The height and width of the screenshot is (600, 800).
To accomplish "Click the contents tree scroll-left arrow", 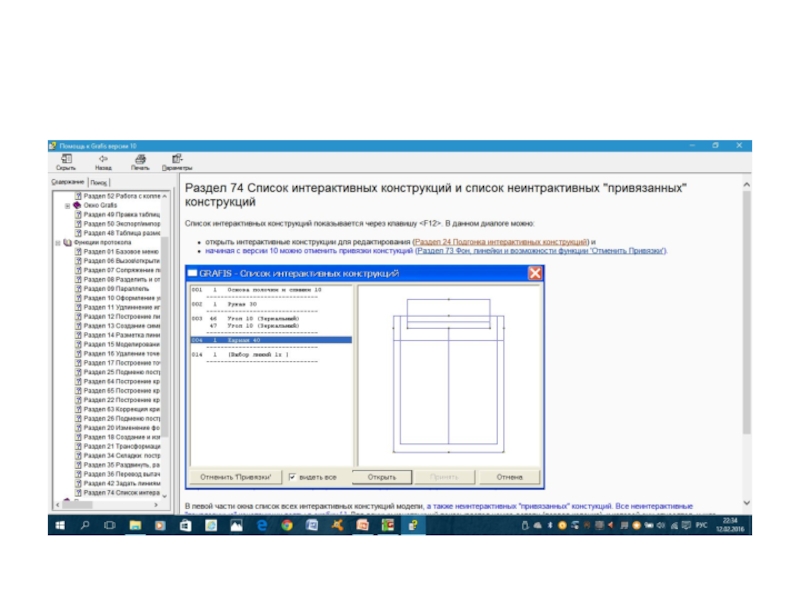I will coord(58,505).
